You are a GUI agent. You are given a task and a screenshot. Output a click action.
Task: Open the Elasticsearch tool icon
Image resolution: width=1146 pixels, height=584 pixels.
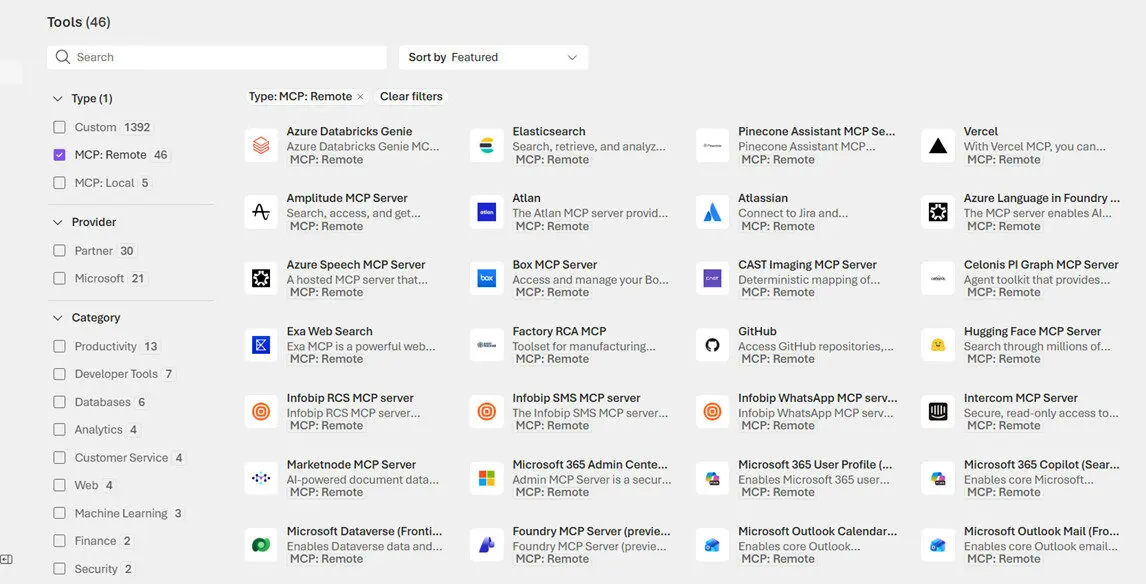(487, 145)
